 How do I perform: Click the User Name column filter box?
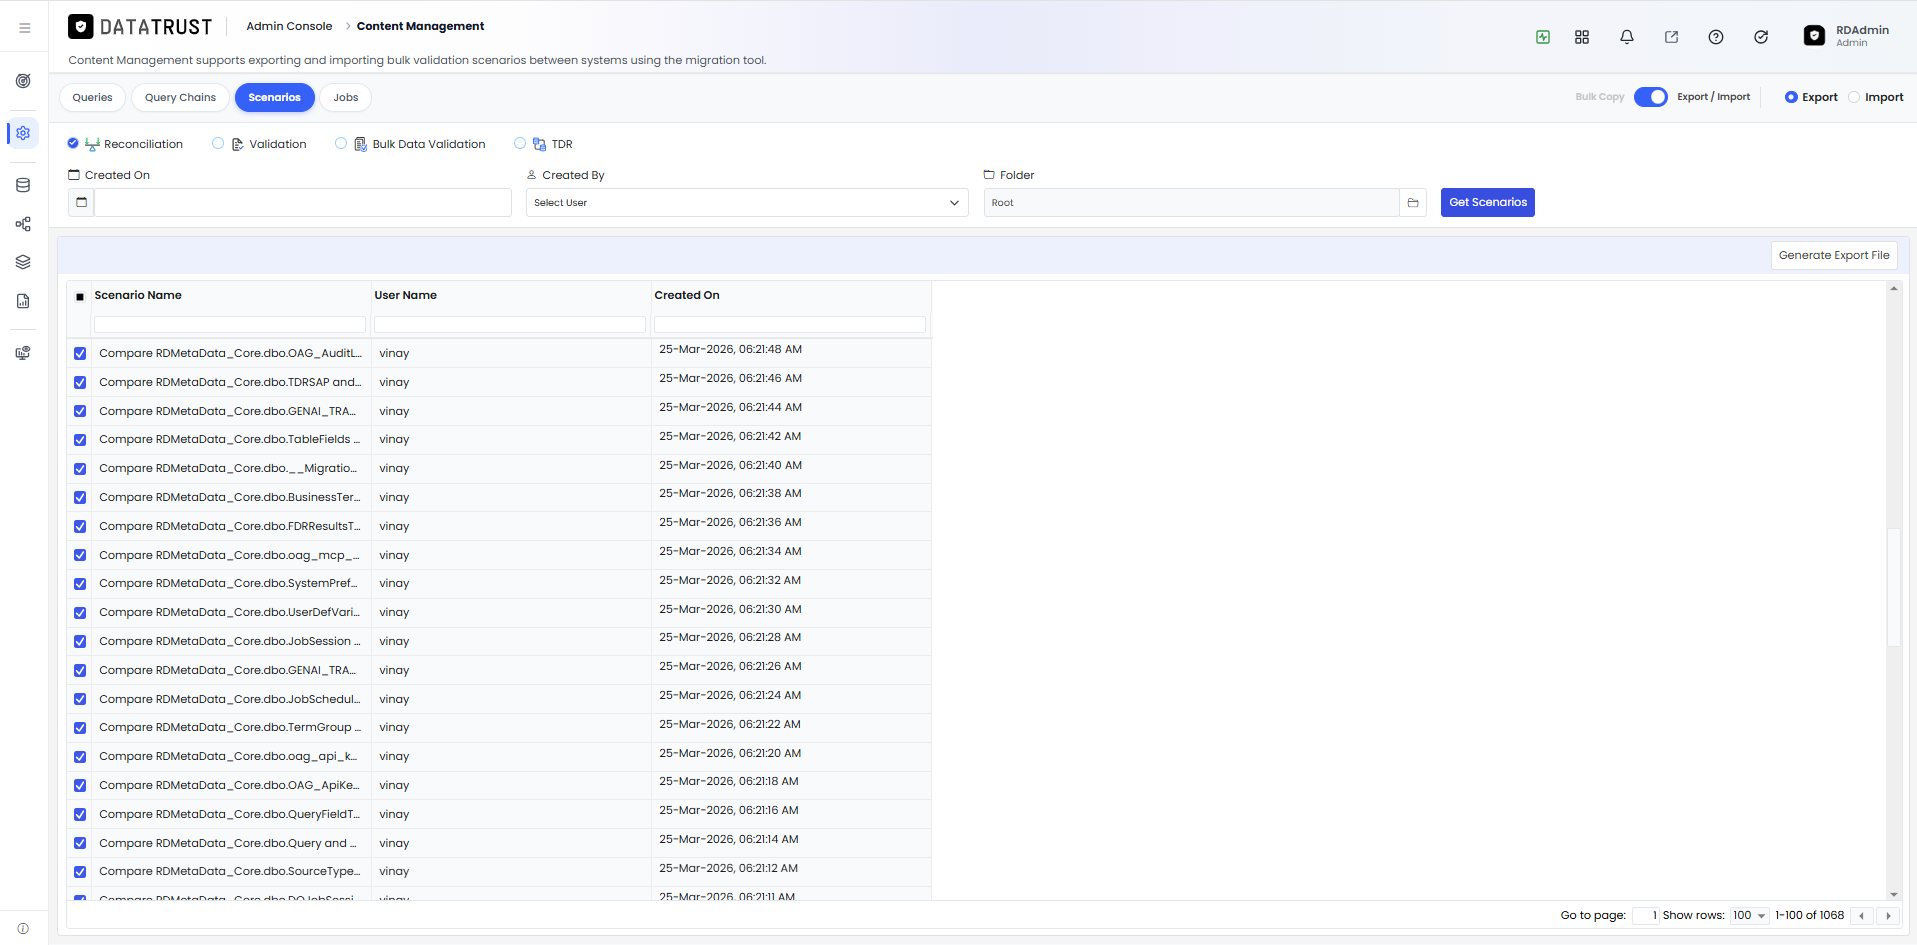[510, 325]
